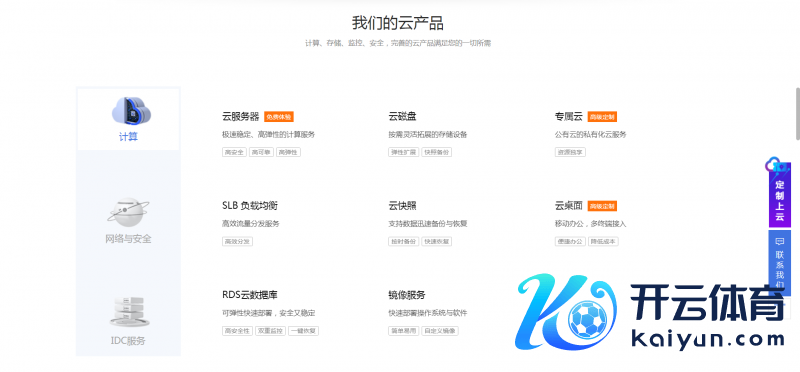800x372 pixels.
Task: Click the 按需灵活拓展的存储设备 description
Action: (428, 135)
